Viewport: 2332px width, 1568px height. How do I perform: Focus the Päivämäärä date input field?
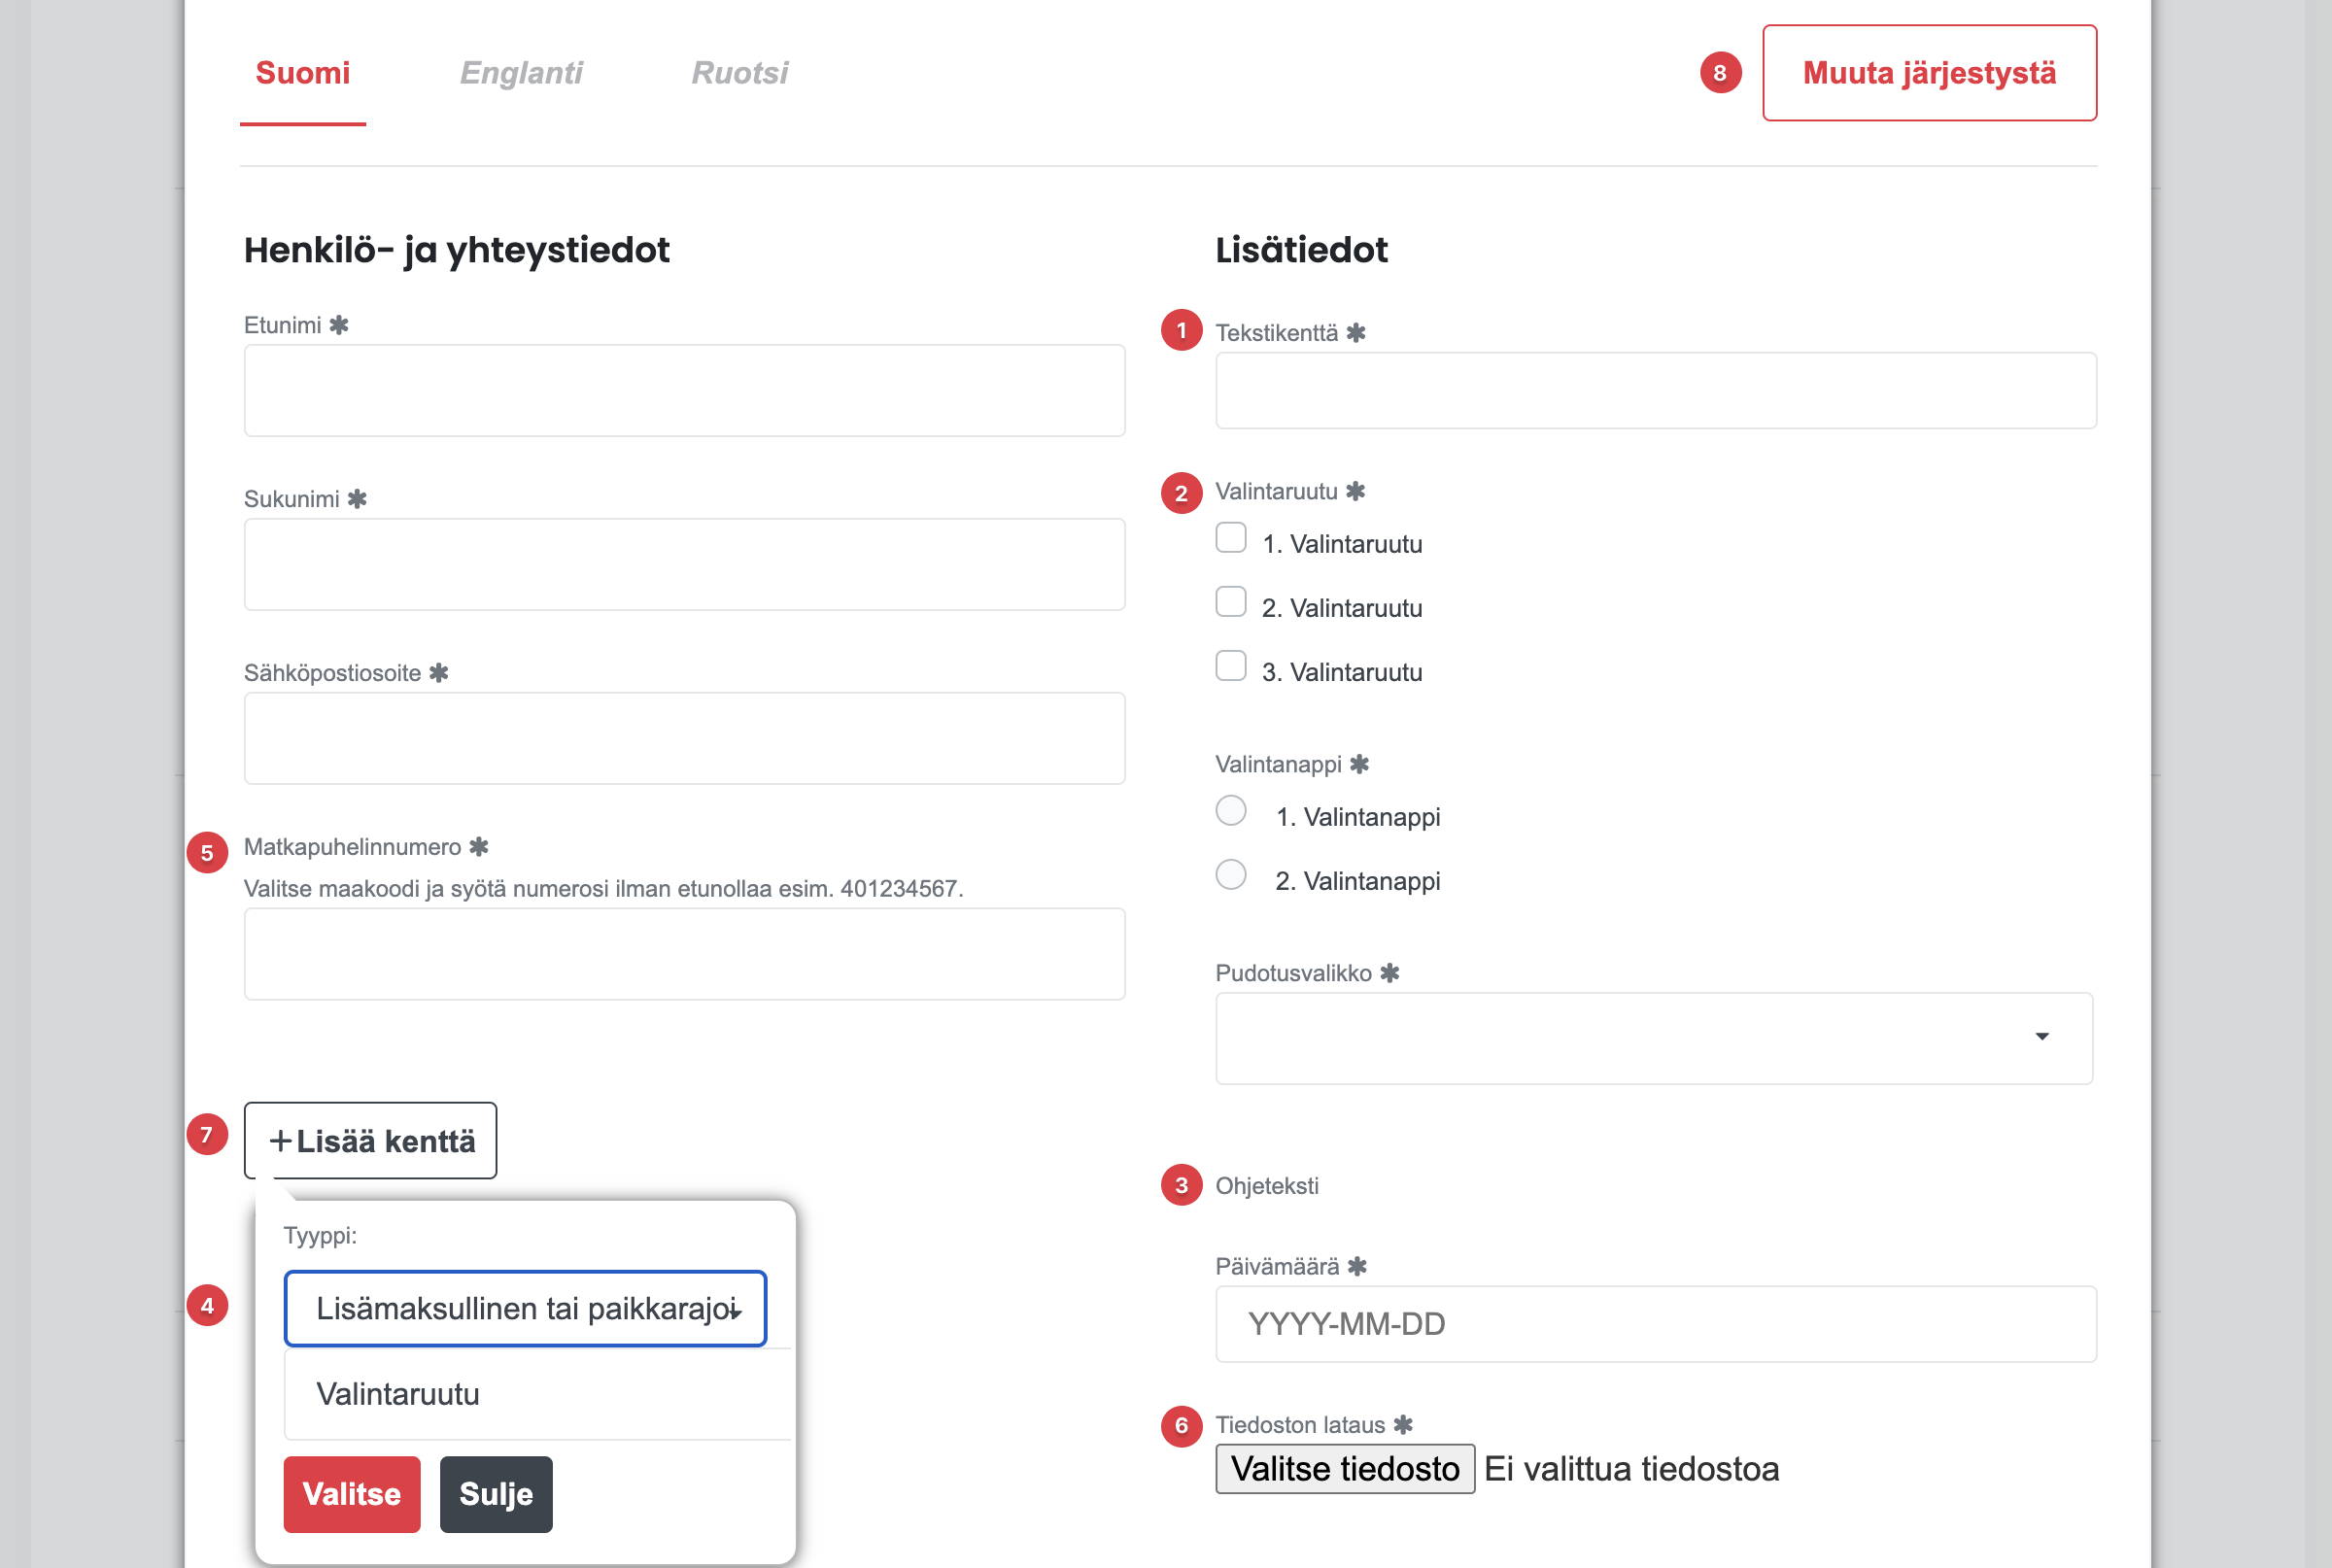1656,1324
